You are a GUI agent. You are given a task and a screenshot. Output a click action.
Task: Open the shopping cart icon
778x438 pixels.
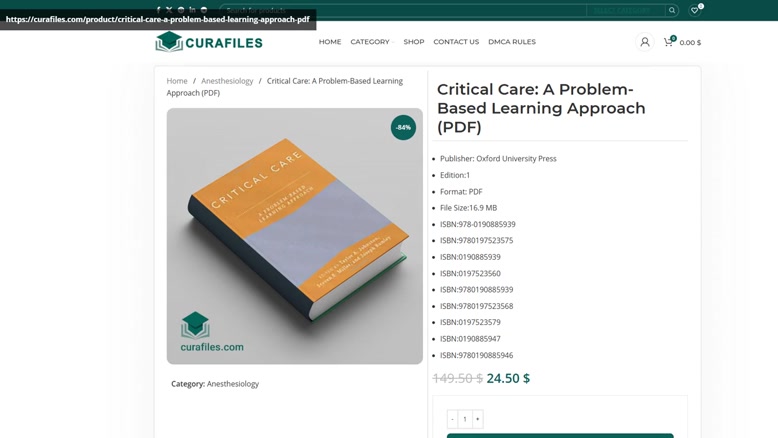pyautogui.click(x=668, y=42)
